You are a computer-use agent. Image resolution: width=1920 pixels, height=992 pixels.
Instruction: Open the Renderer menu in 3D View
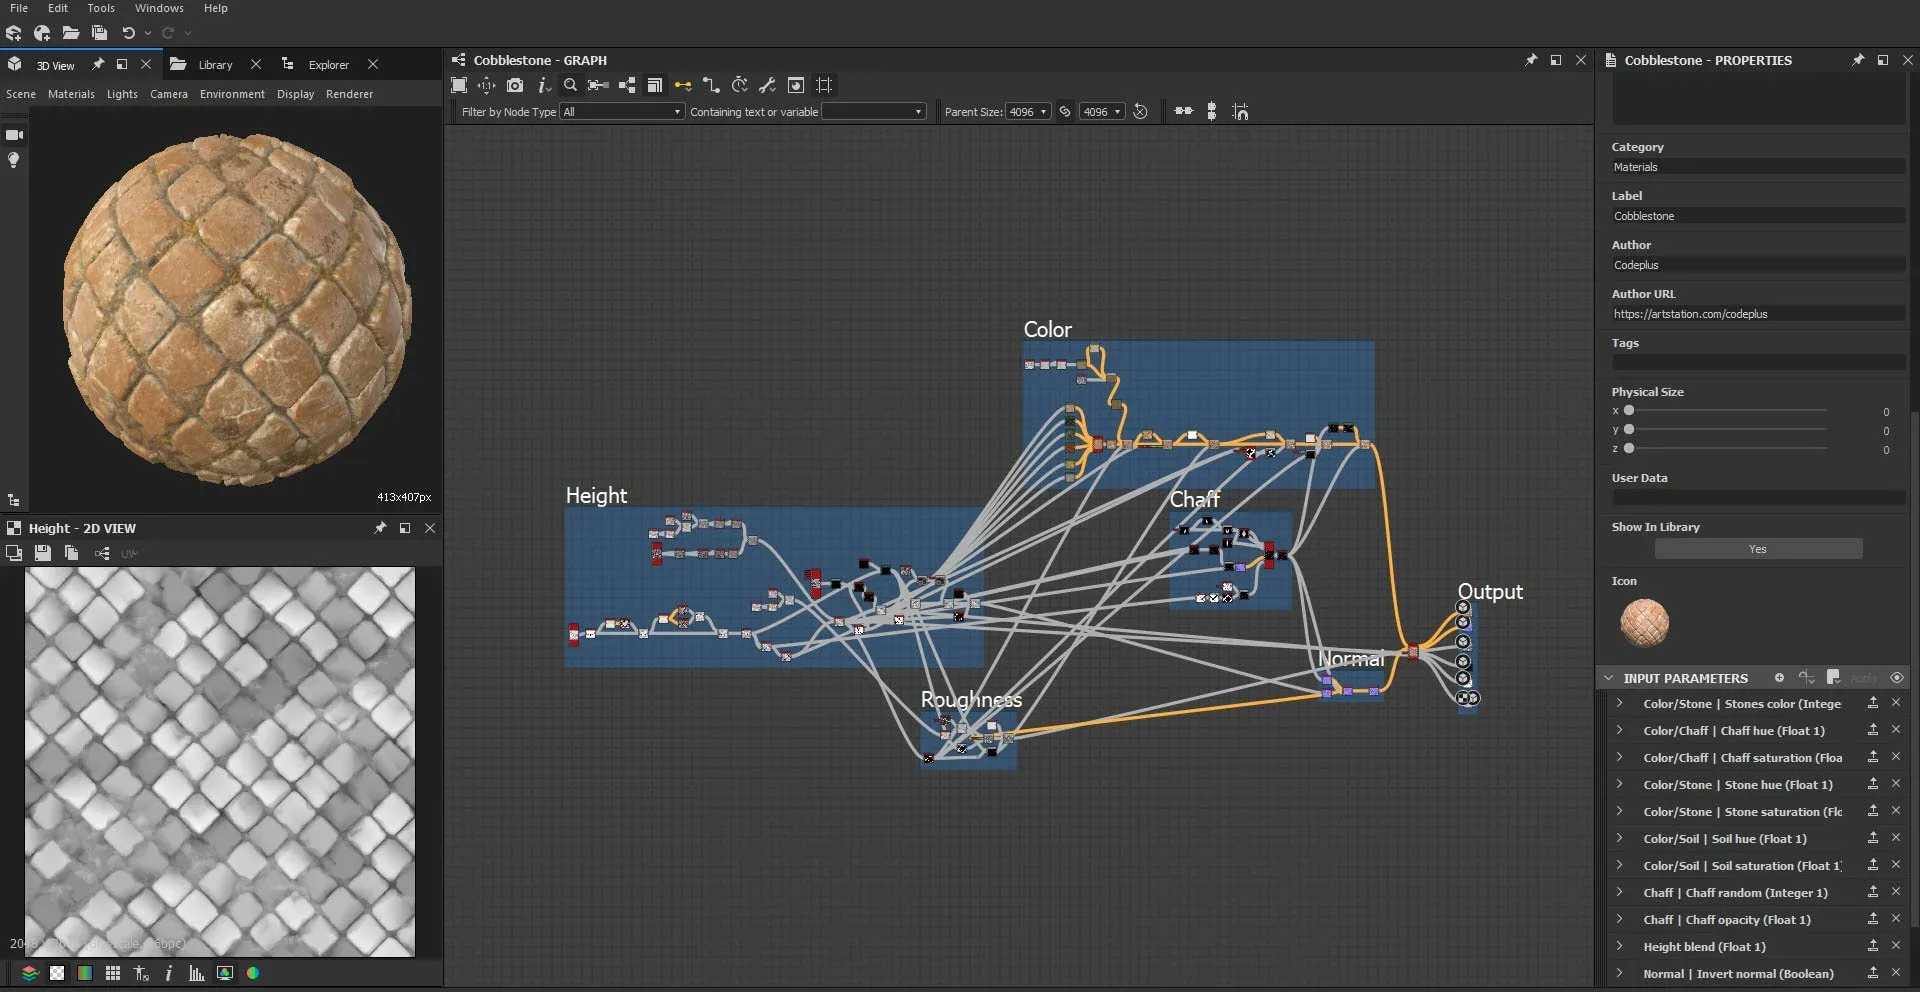(349, 94)
